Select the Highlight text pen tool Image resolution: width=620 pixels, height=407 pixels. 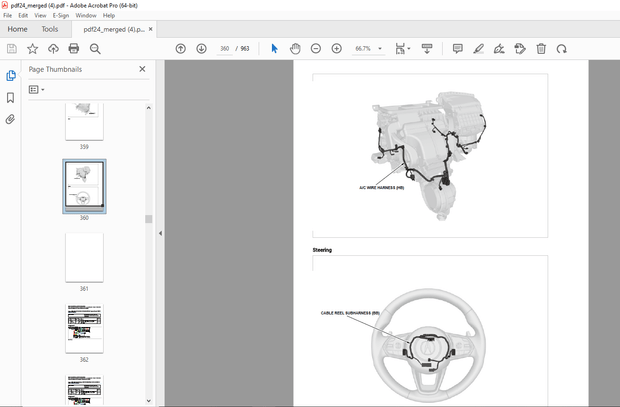(x=478, y=49)
